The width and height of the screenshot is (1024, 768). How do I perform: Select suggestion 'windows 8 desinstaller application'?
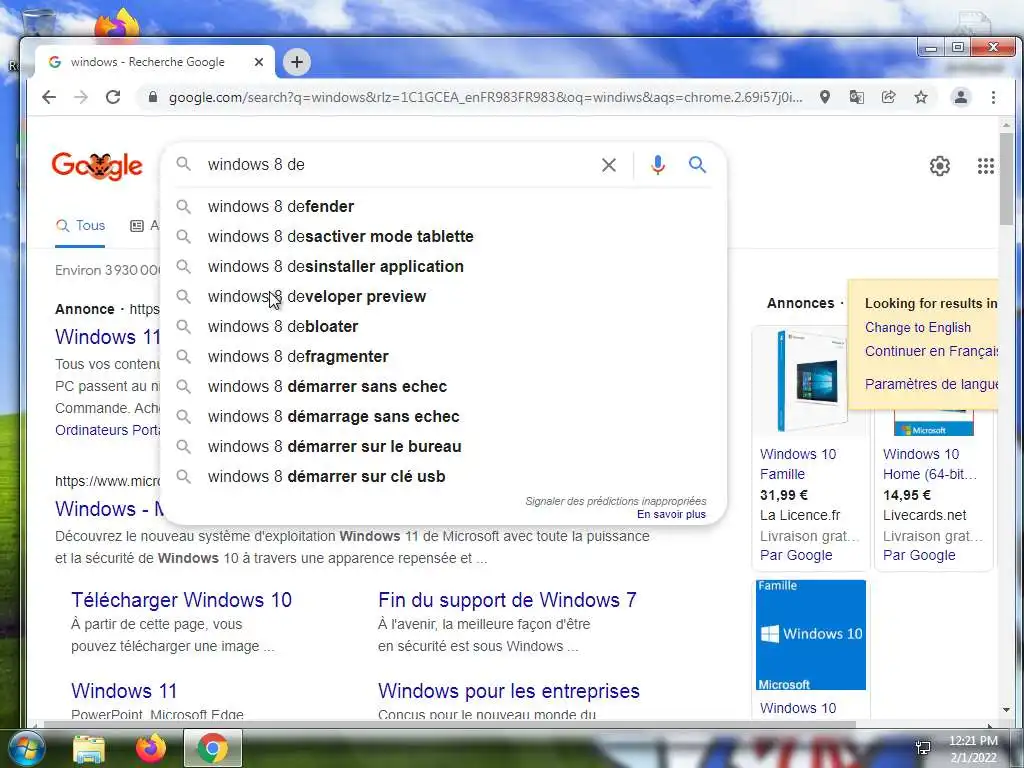tap(443, 266)
